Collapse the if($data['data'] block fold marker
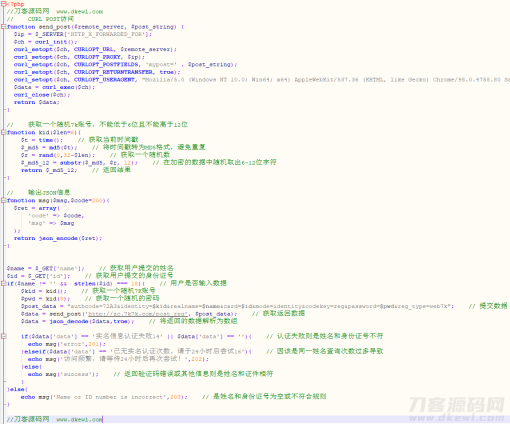The image size is (510, 424). tap(3, 336)
